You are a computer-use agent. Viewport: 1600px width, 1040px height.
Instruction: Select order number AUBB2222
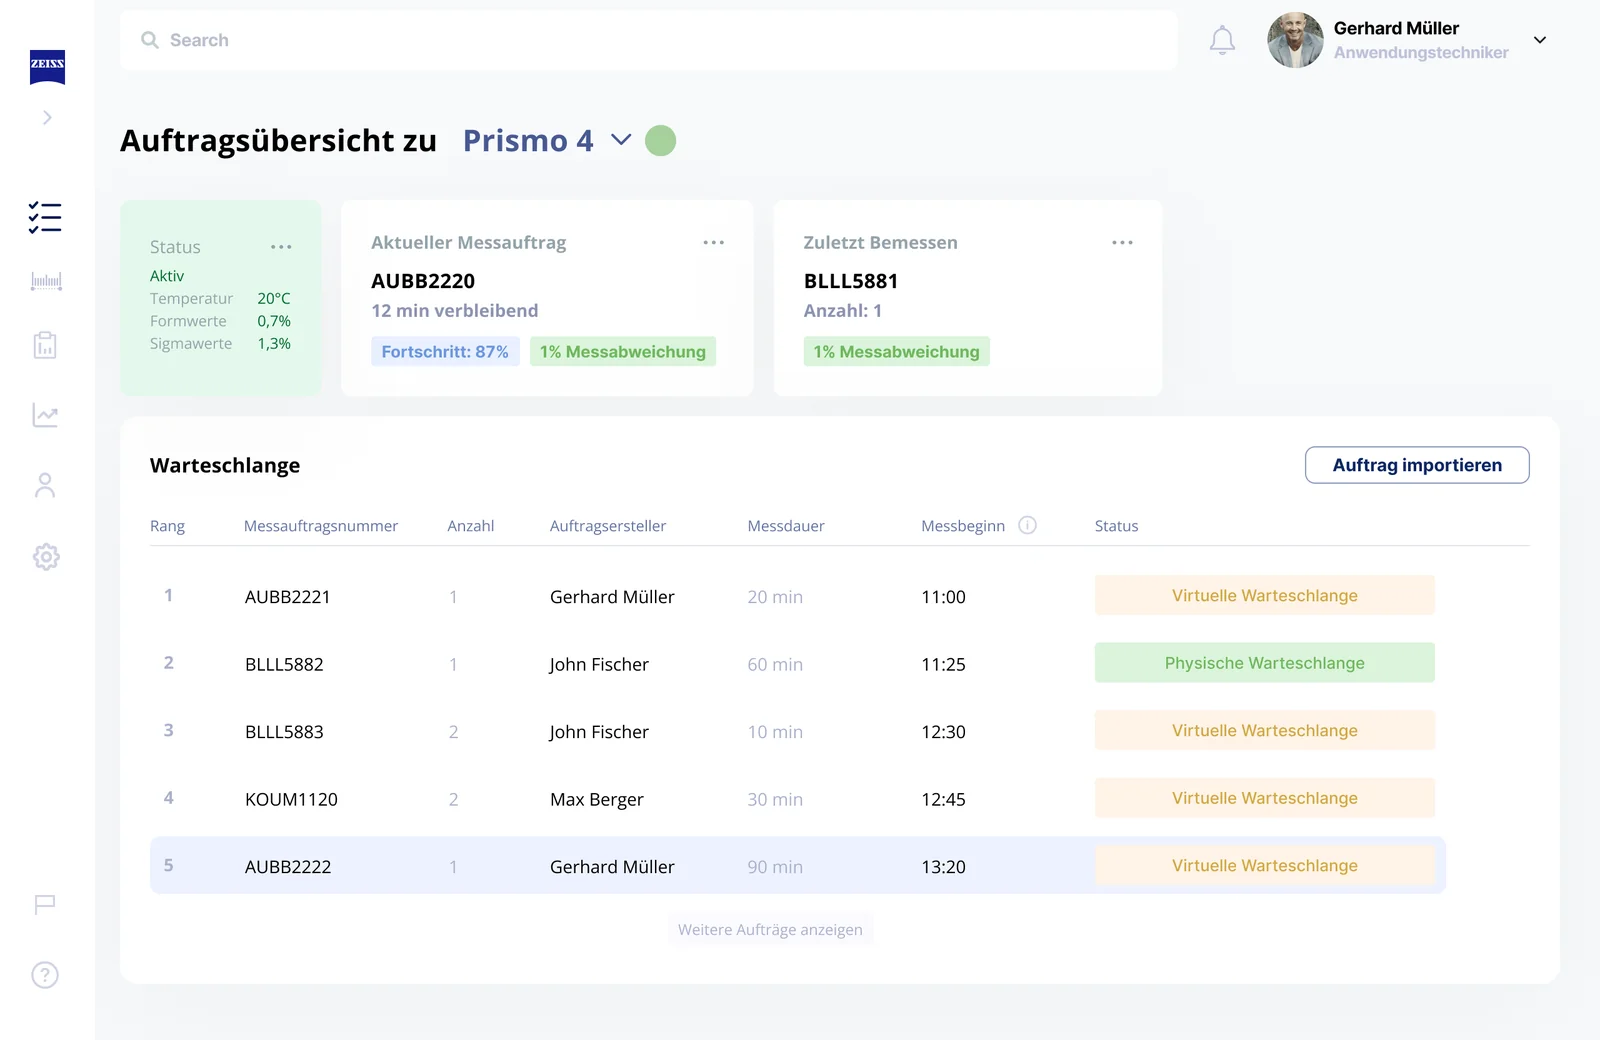coord(288,867)
